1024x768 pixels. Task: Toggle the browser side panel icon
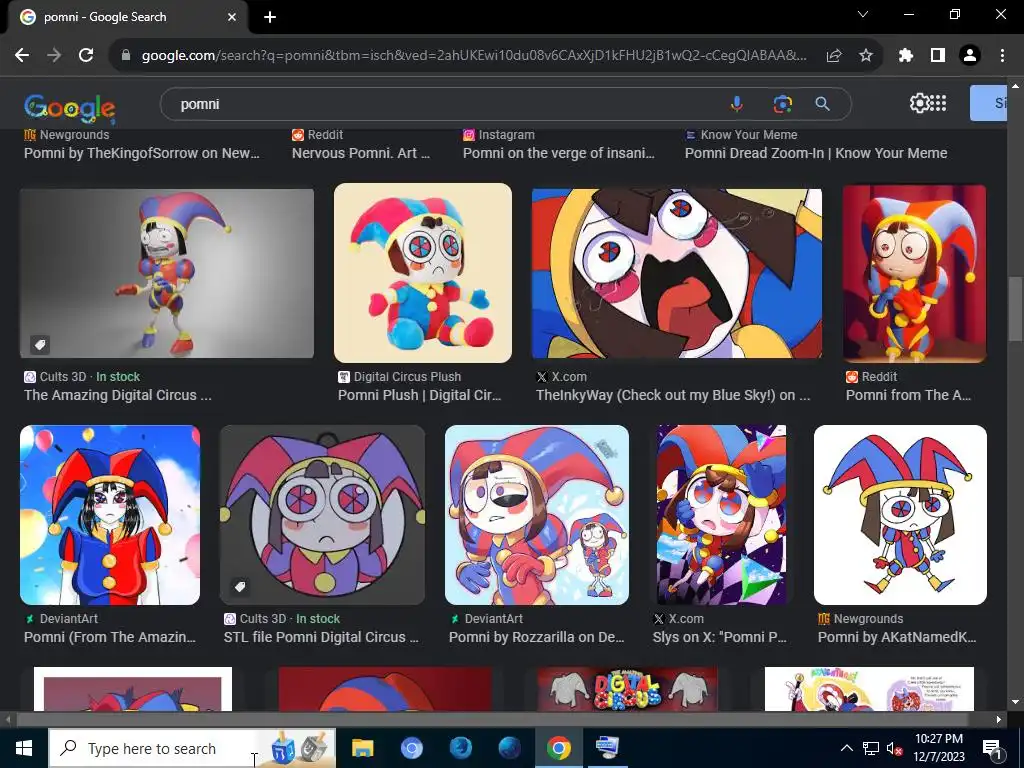click(x=938, y=56)
